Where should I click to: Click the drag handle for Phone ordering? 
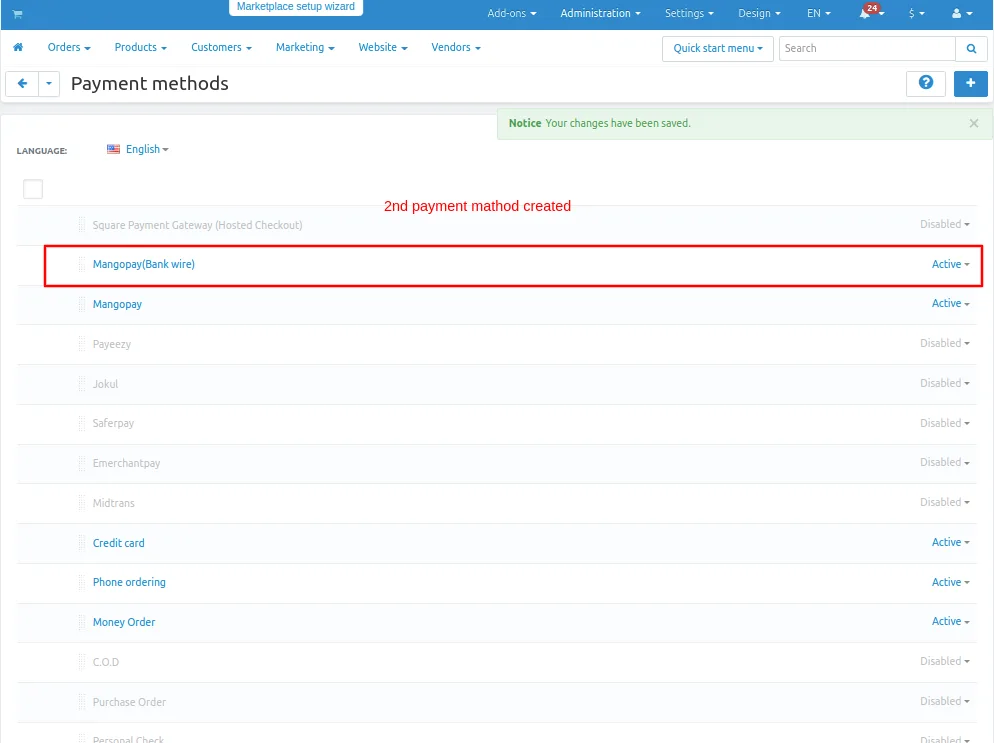pyautogui.click(x=82, y=582)
